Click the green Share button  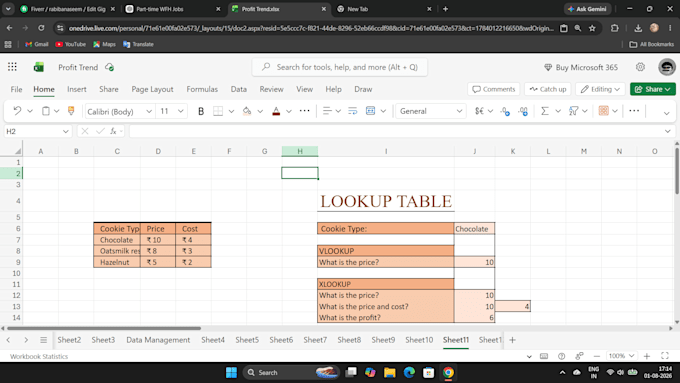tap(653, 89)
